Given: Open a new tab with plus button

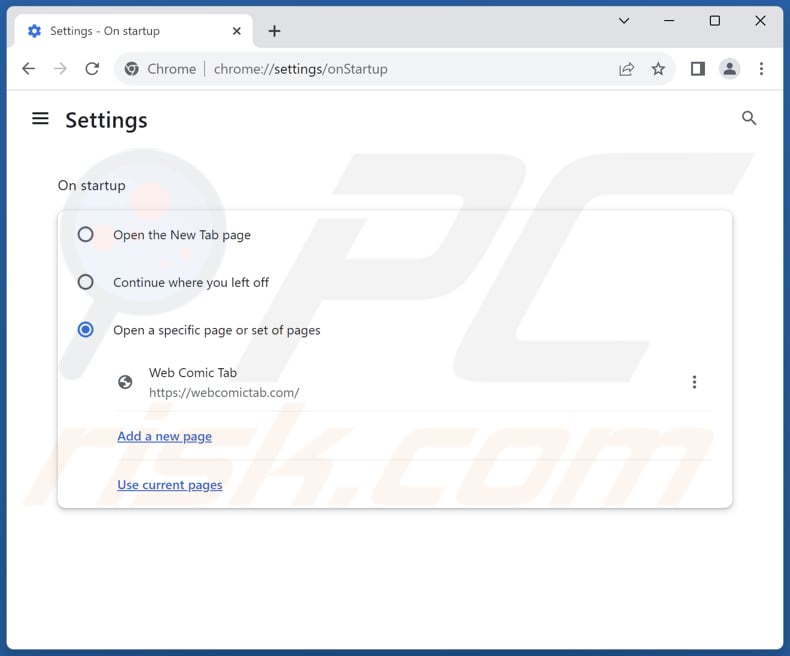Looking at the screenshot, I should (274, 31).
